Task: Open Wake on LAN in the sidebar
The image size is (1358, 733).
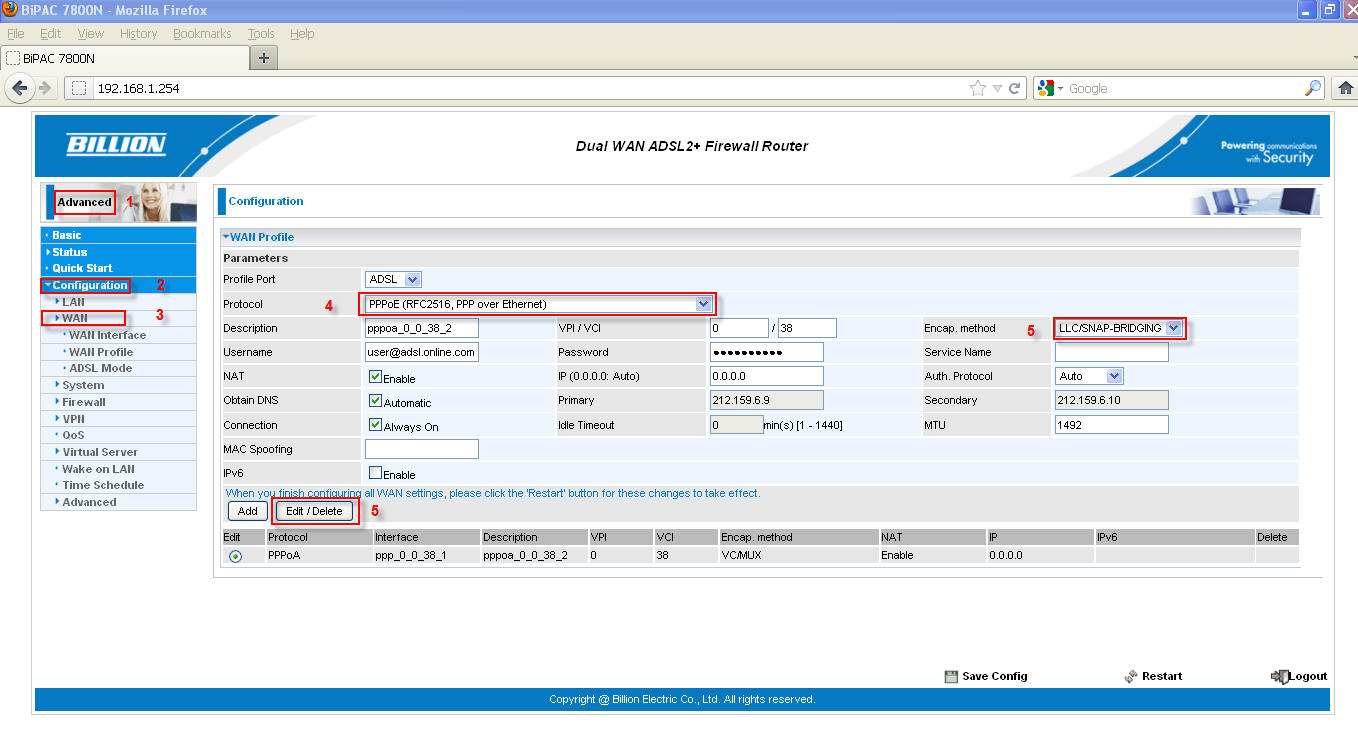Action: [98, 469]
